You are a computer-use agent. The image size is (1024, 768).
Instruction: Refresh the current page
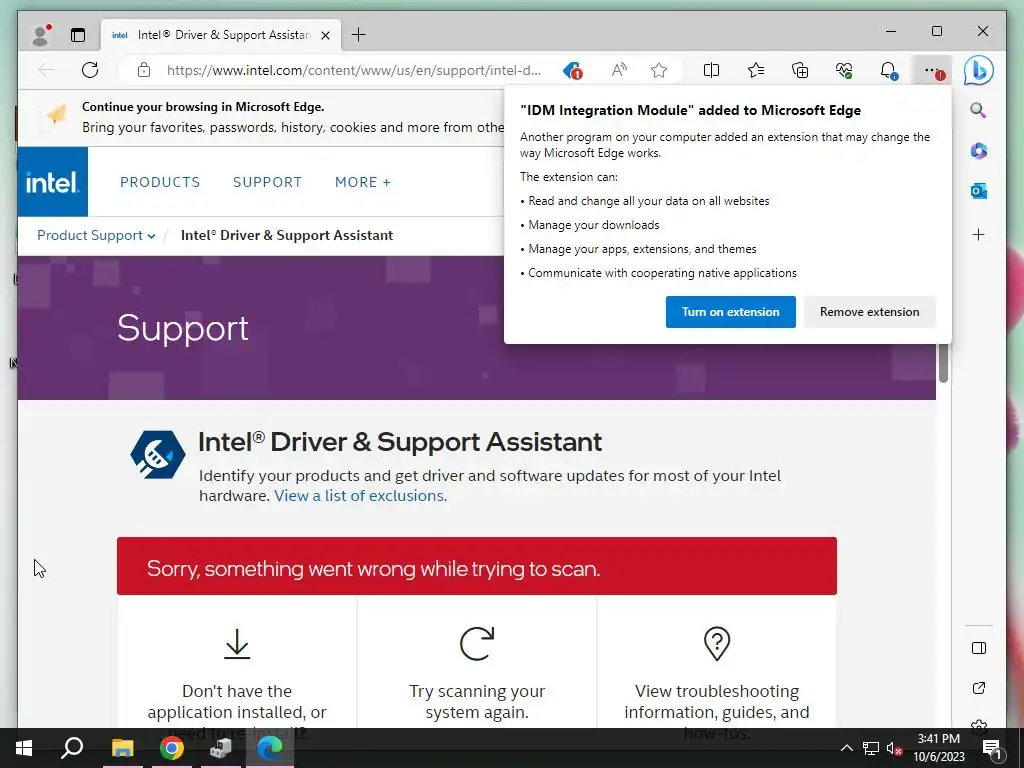[x=90, y=70]
